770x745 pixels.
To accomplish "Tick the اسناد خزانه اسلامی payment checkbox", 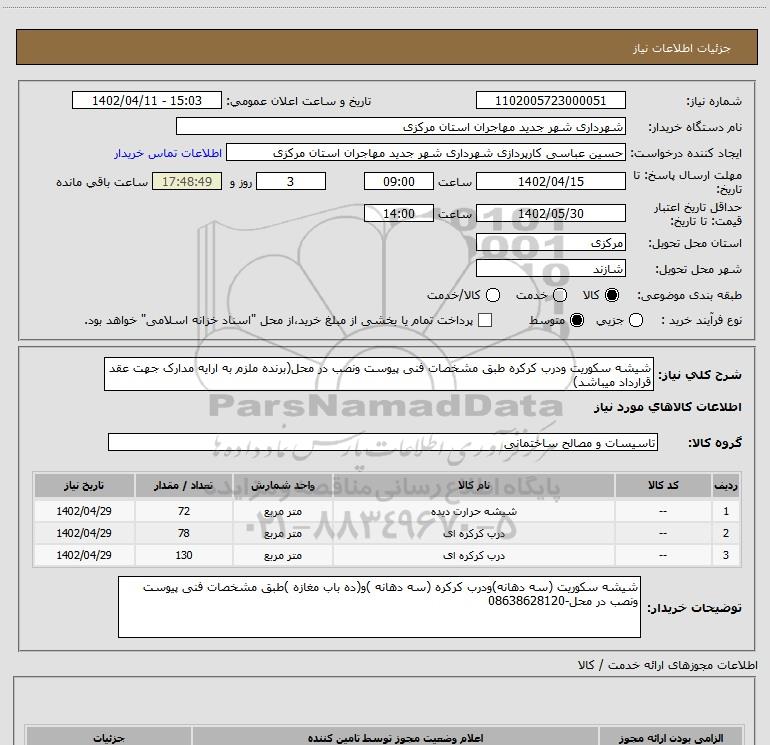I will 485,320.
